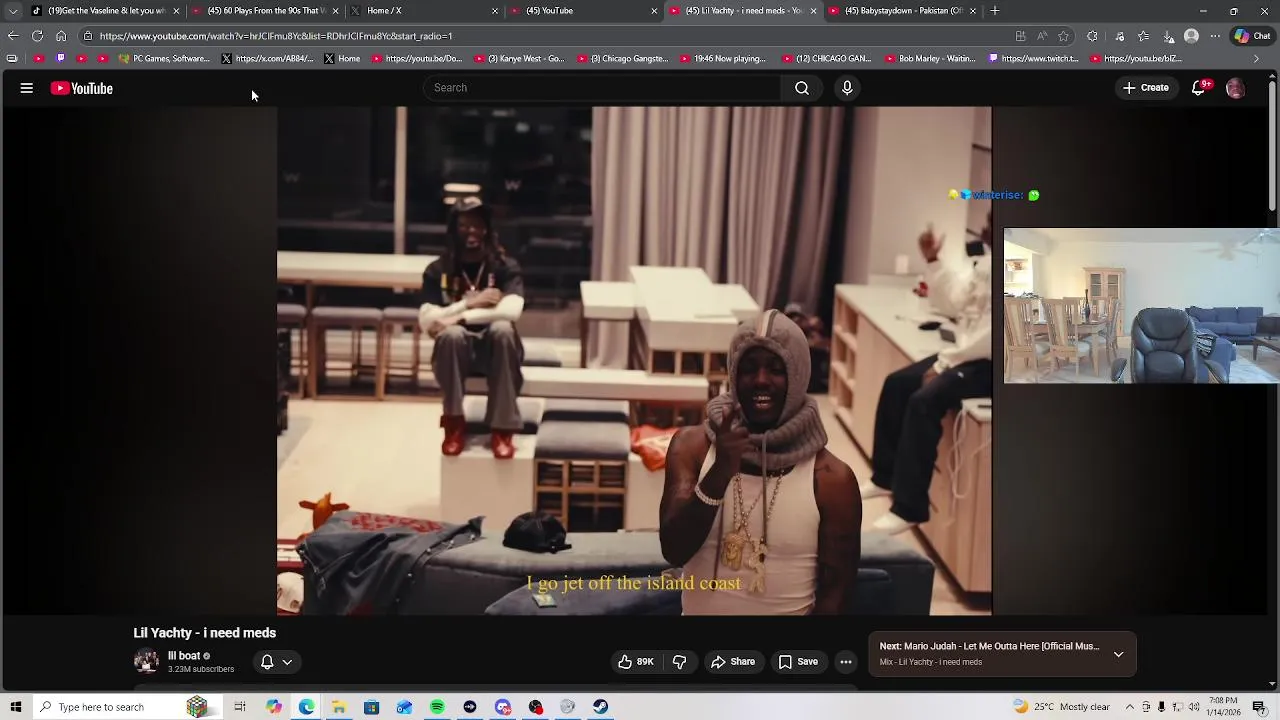This screenshot has height=720, width=1280.
Task: Open Chicago Gangste bookmark
Action: tap(621, 58)
